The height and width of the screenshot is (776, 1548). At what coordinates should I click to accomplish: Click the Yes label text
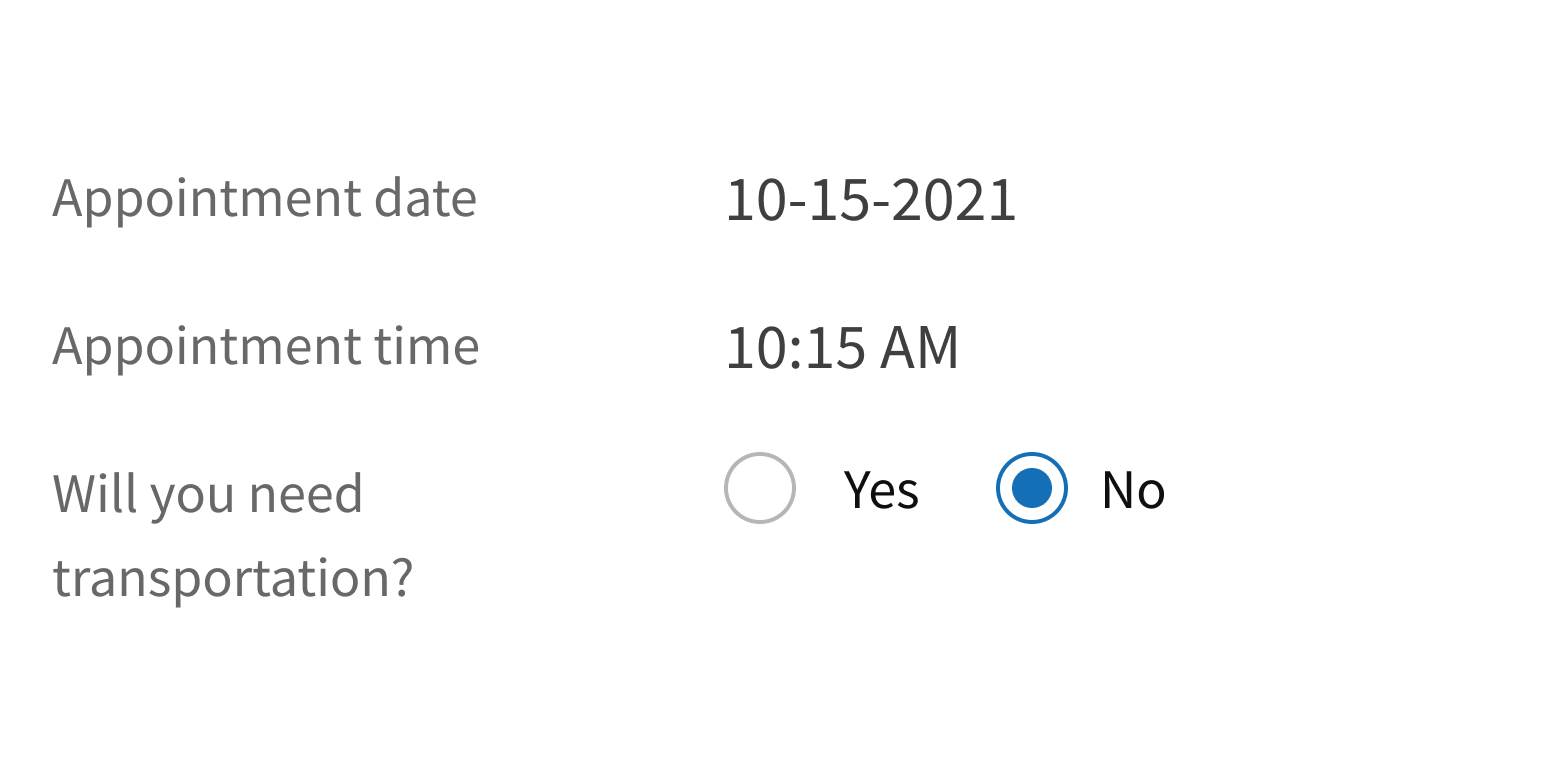(x=882, y=489)
